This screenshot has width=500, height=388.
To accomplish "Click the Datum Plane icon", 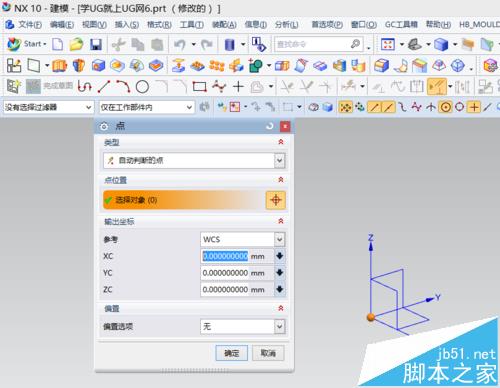I will click(34, 65).
